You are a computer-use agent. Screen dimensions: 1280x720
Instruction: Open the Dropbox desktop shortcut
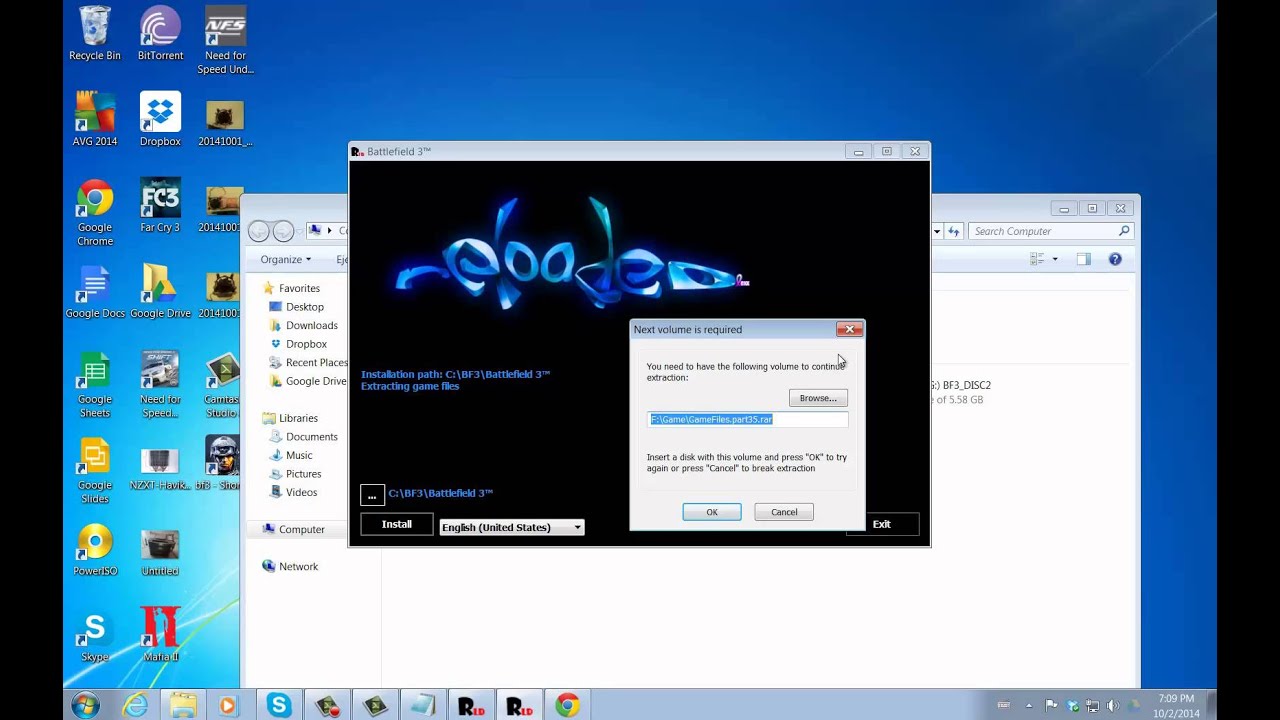tap(160, 119)
